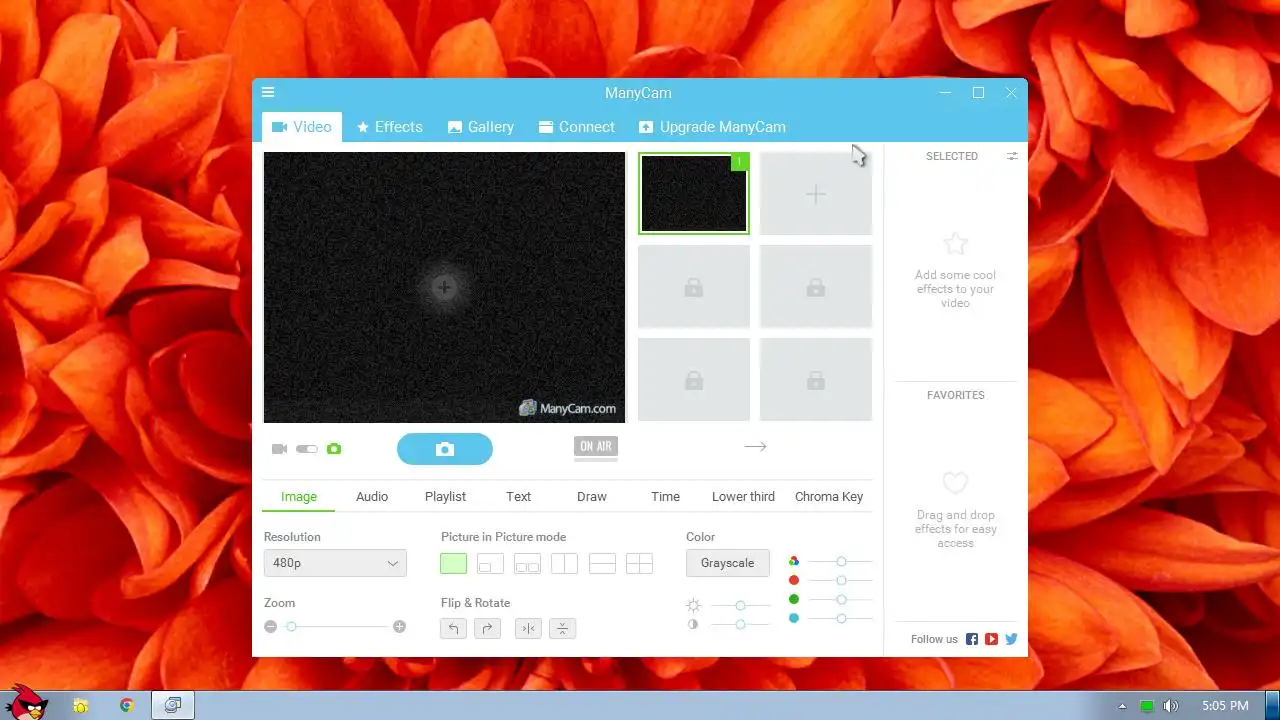Open the Chroma Key sub-tab
This screenshot has height=720, width=1280.
829,496
